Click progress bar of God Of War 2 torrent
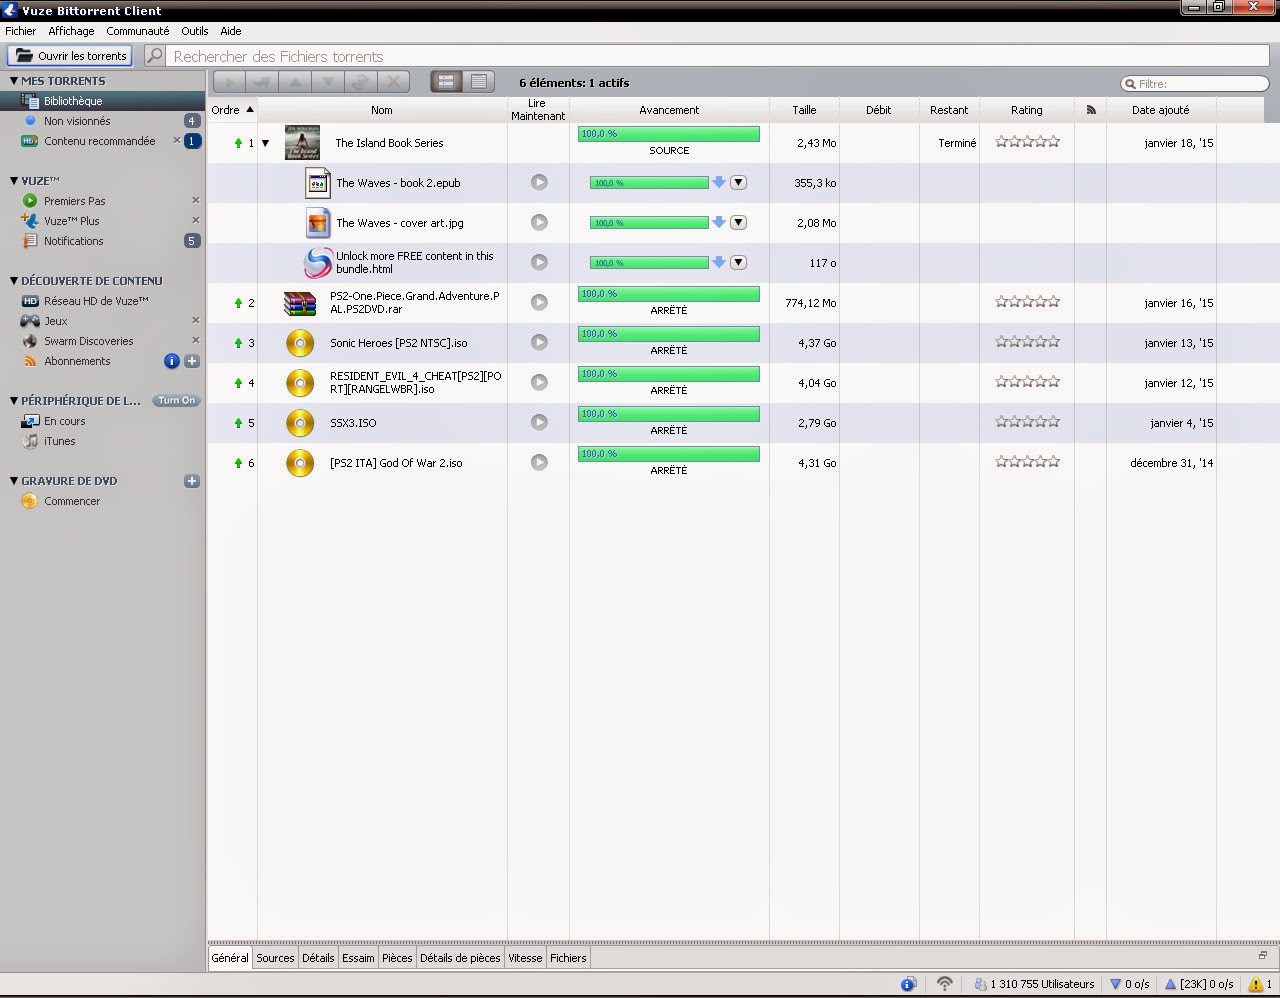The width and height of the screenshot is (1280, 998). click(x=669, y=454)
